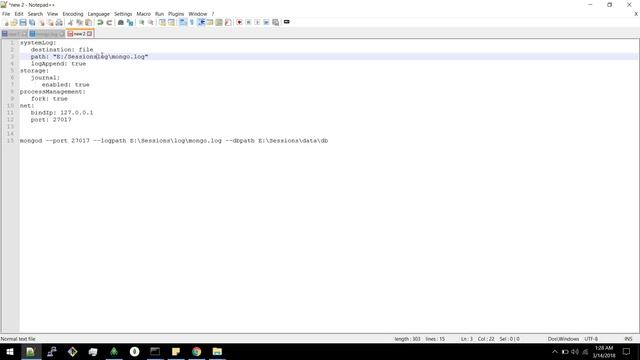
Task: Click the Print toolbar icon
Action: click(59, 22)
